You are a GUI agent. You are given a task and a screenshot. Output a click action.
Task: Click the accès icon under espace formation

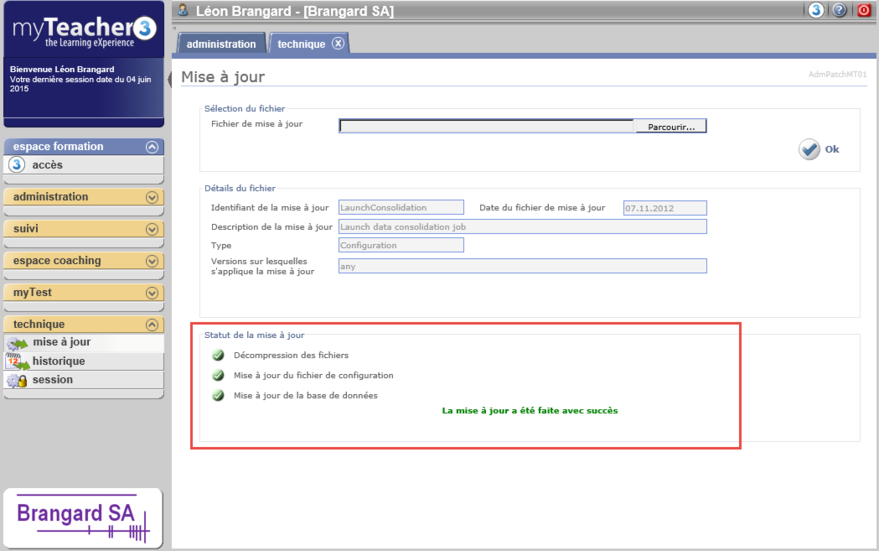(16, 165)
